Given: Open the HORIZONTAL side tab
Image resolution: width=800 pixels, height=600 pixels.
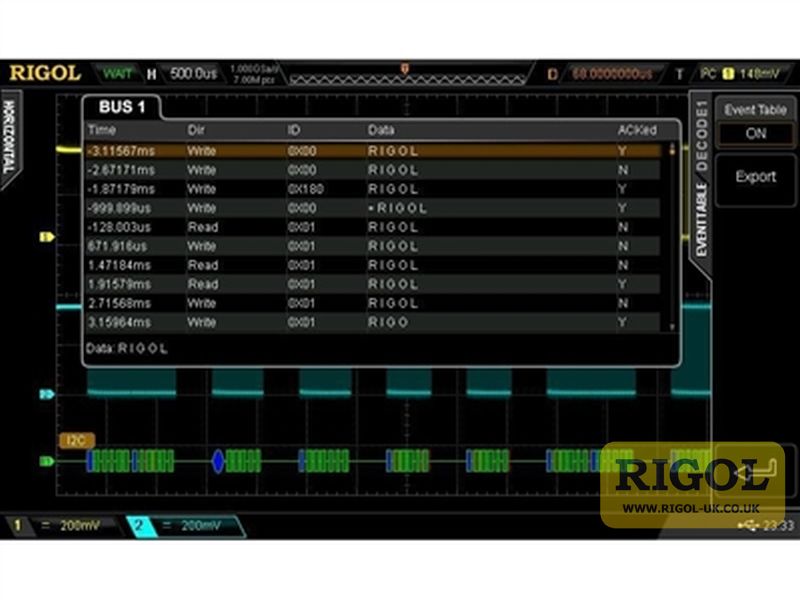Looking at the screenshot, I should point(10,137).
